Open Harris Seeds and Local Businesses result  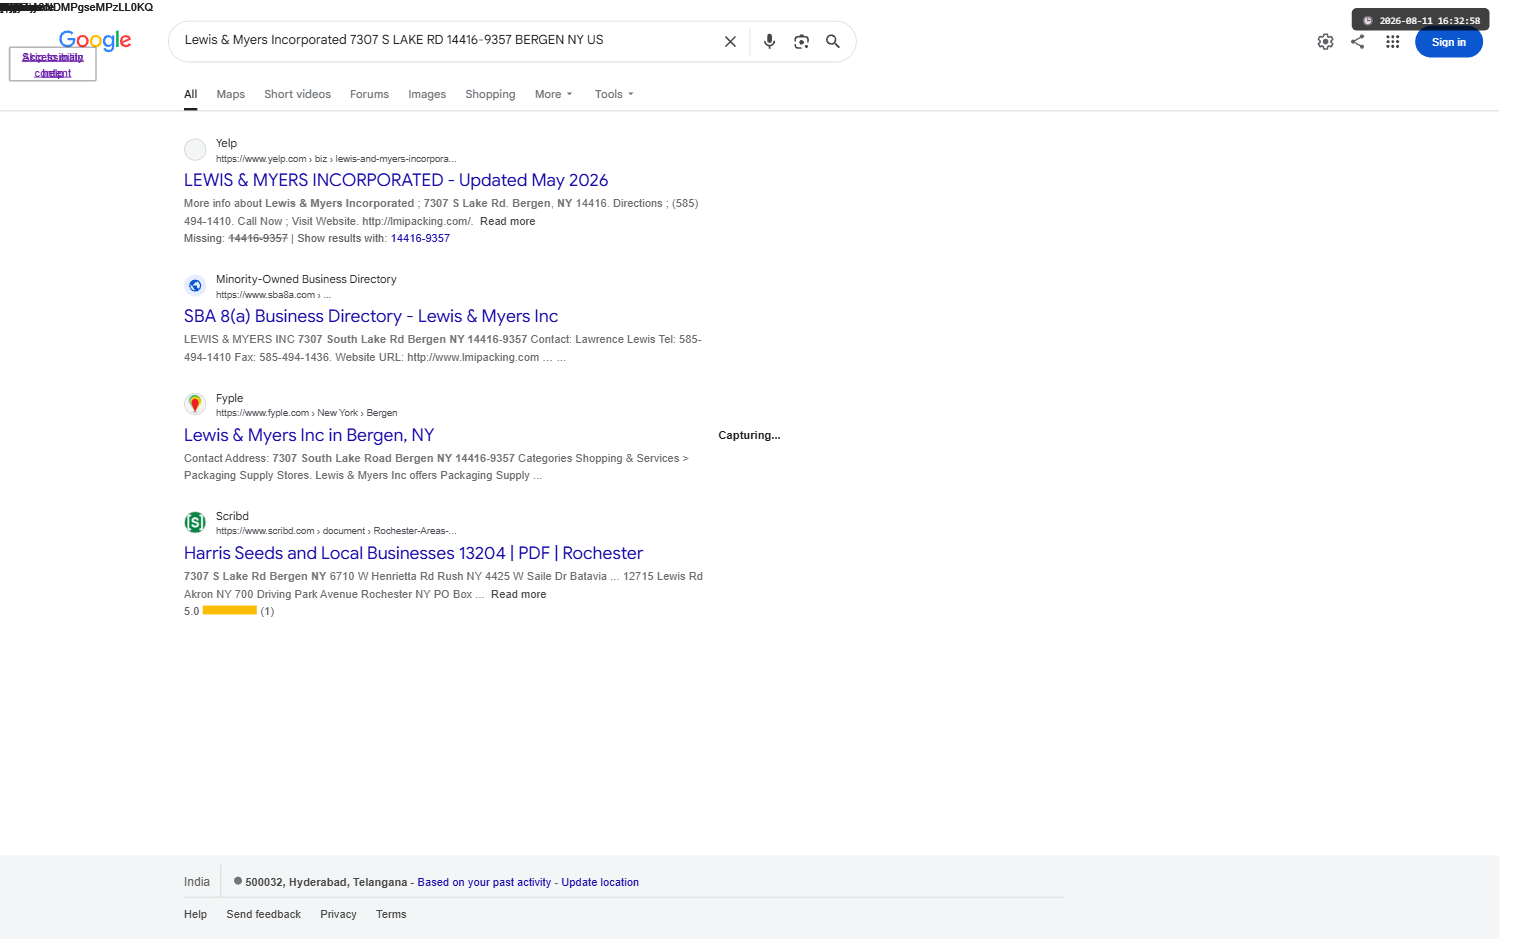coord(413,553)
